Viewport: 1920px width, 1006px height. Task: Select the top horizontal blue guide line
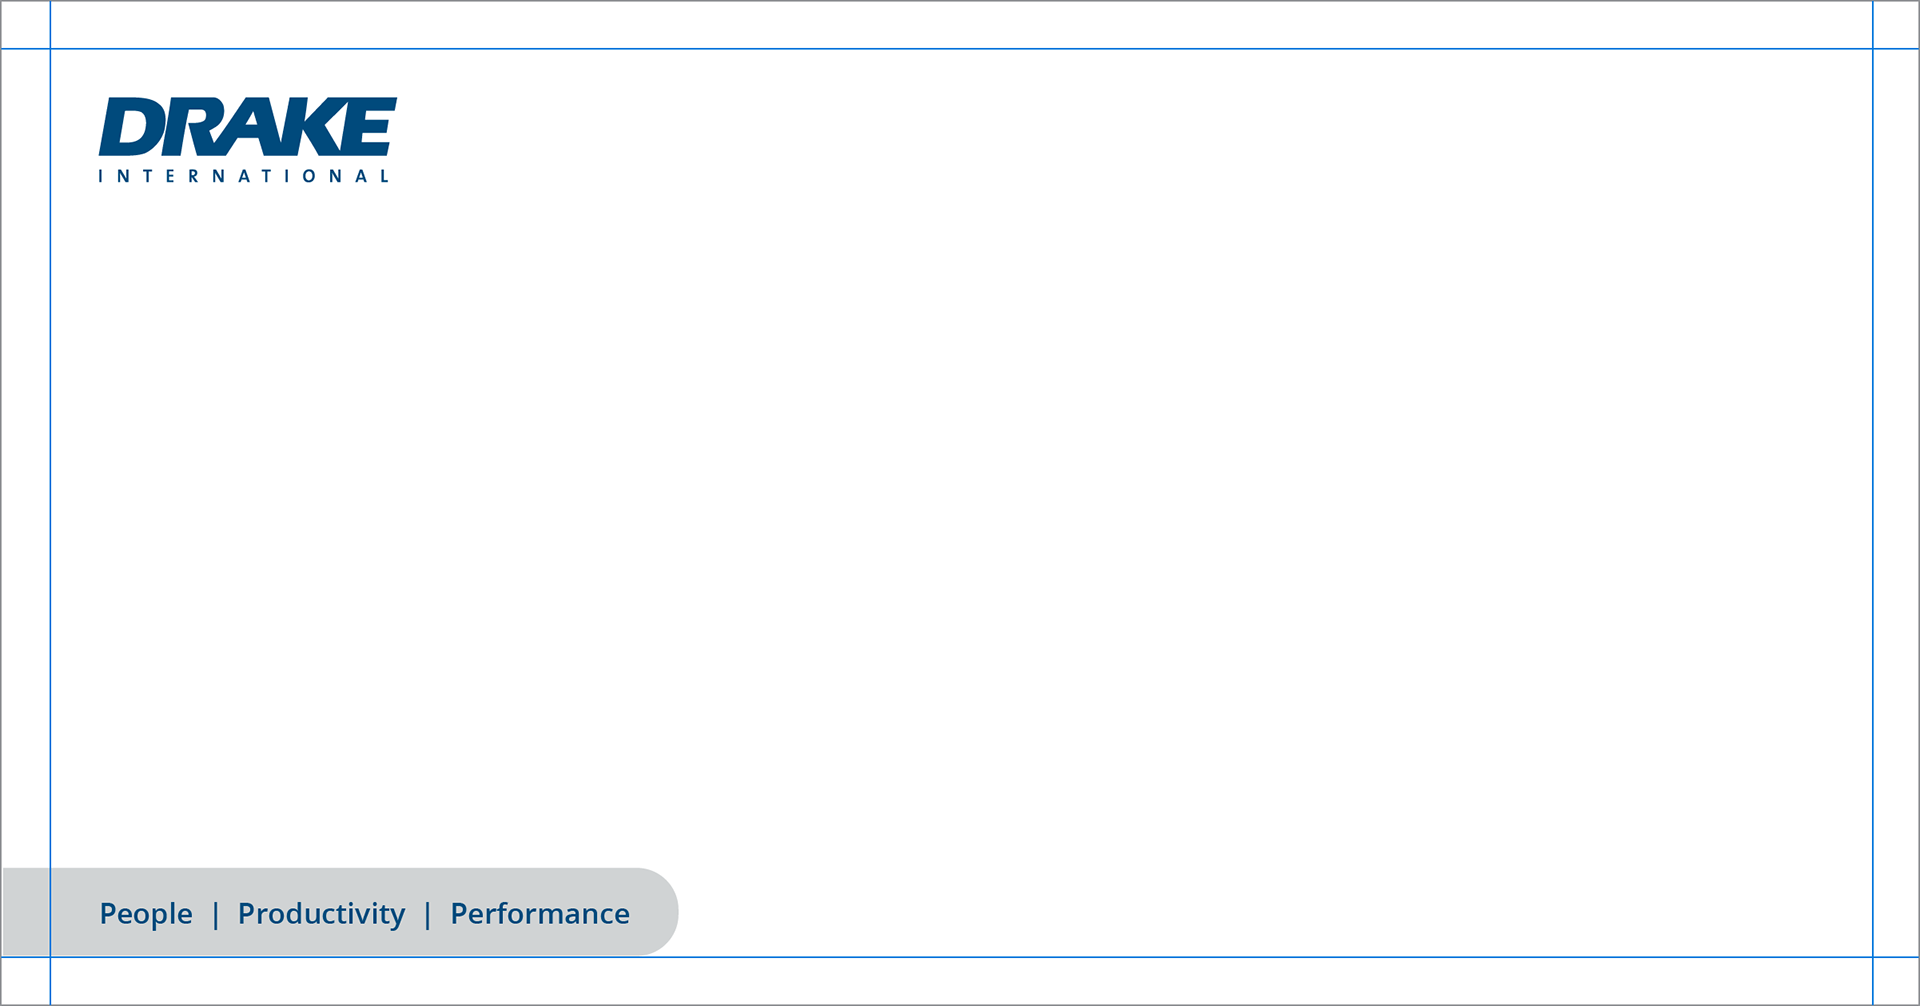pos(960,49)
